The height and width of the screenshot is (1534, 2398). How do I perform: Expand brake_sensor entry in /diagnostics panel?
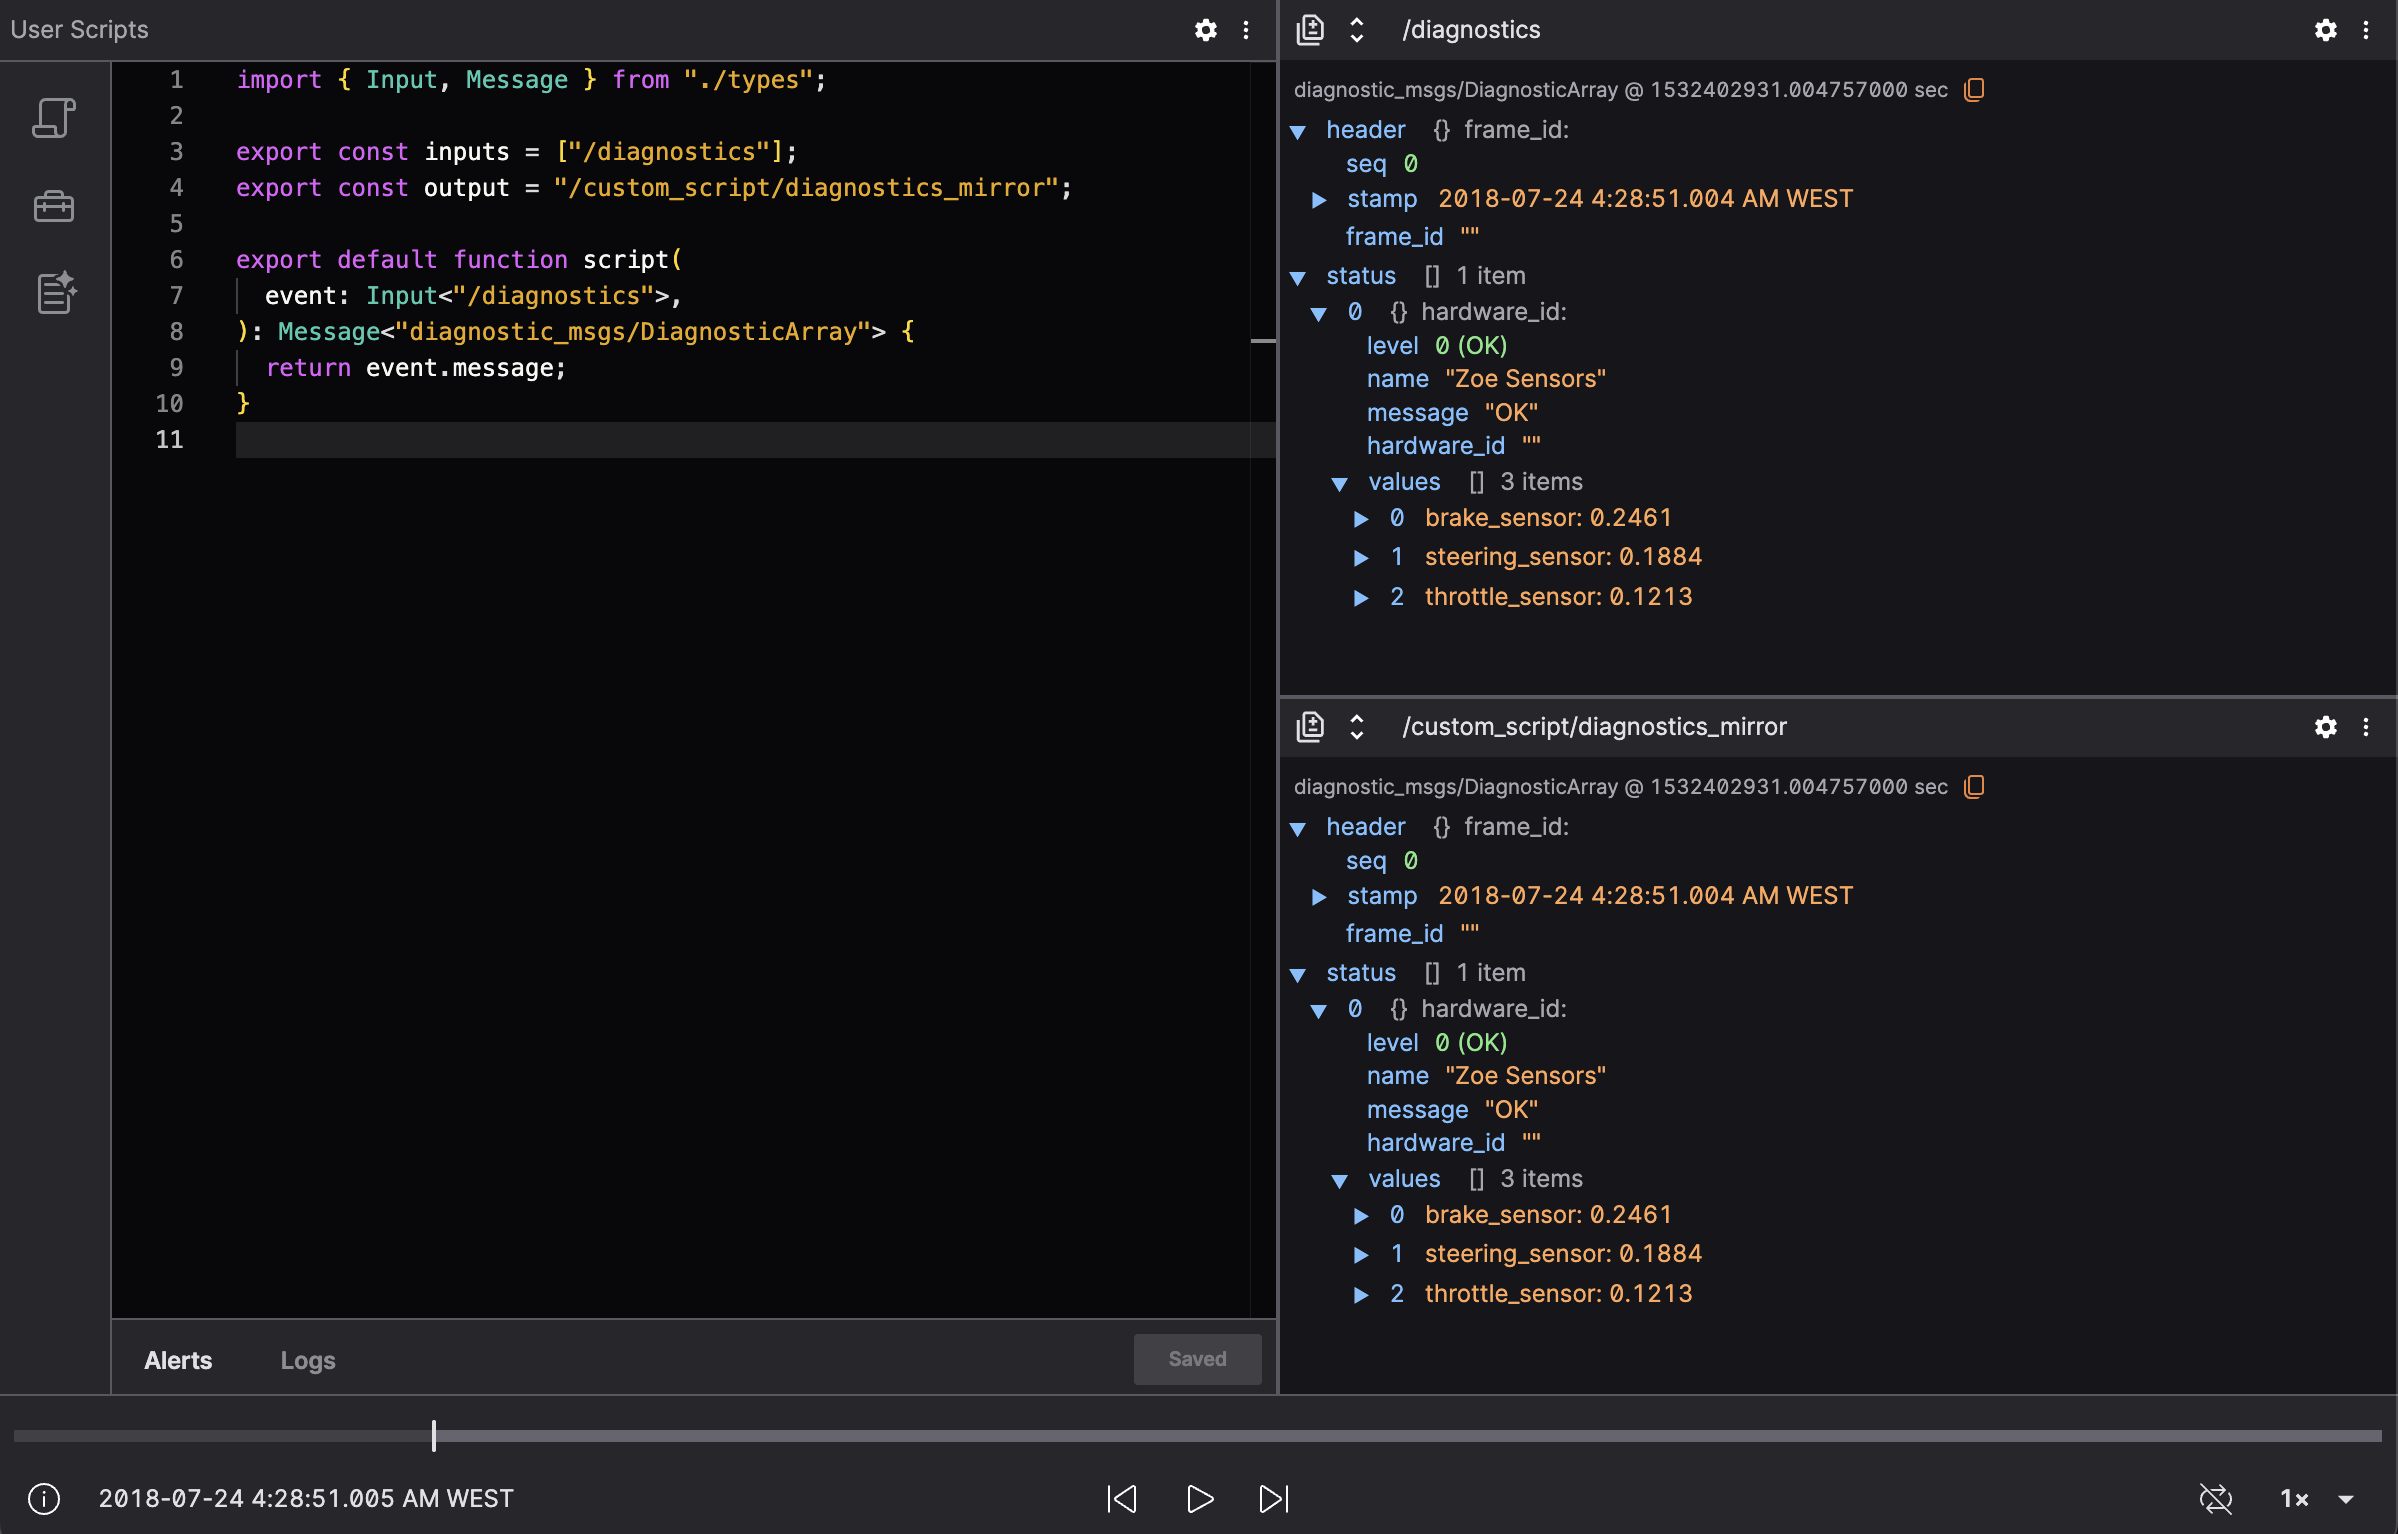pos(1361,519)
